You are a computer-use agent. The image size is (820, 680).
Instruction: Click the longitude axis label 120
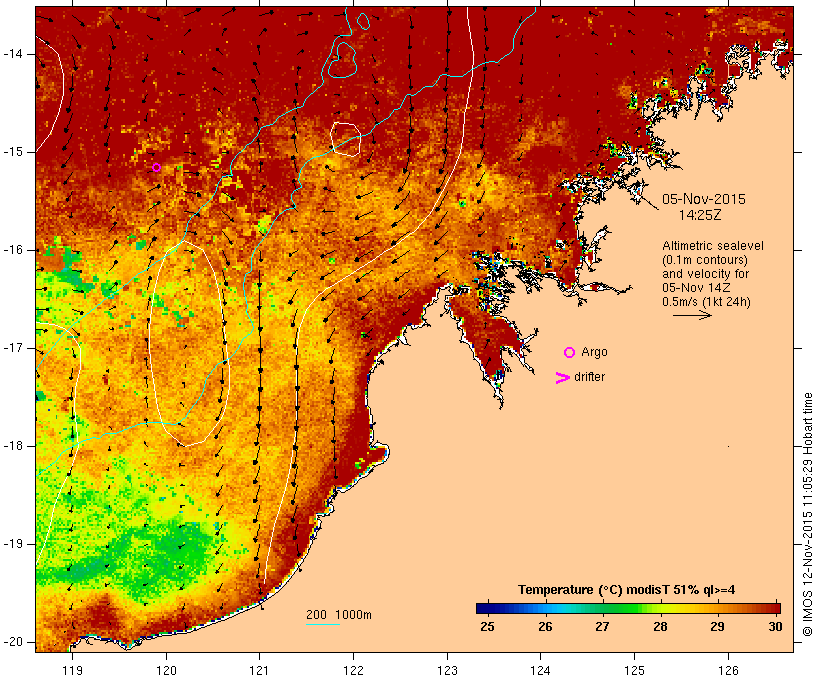point(166,671)
